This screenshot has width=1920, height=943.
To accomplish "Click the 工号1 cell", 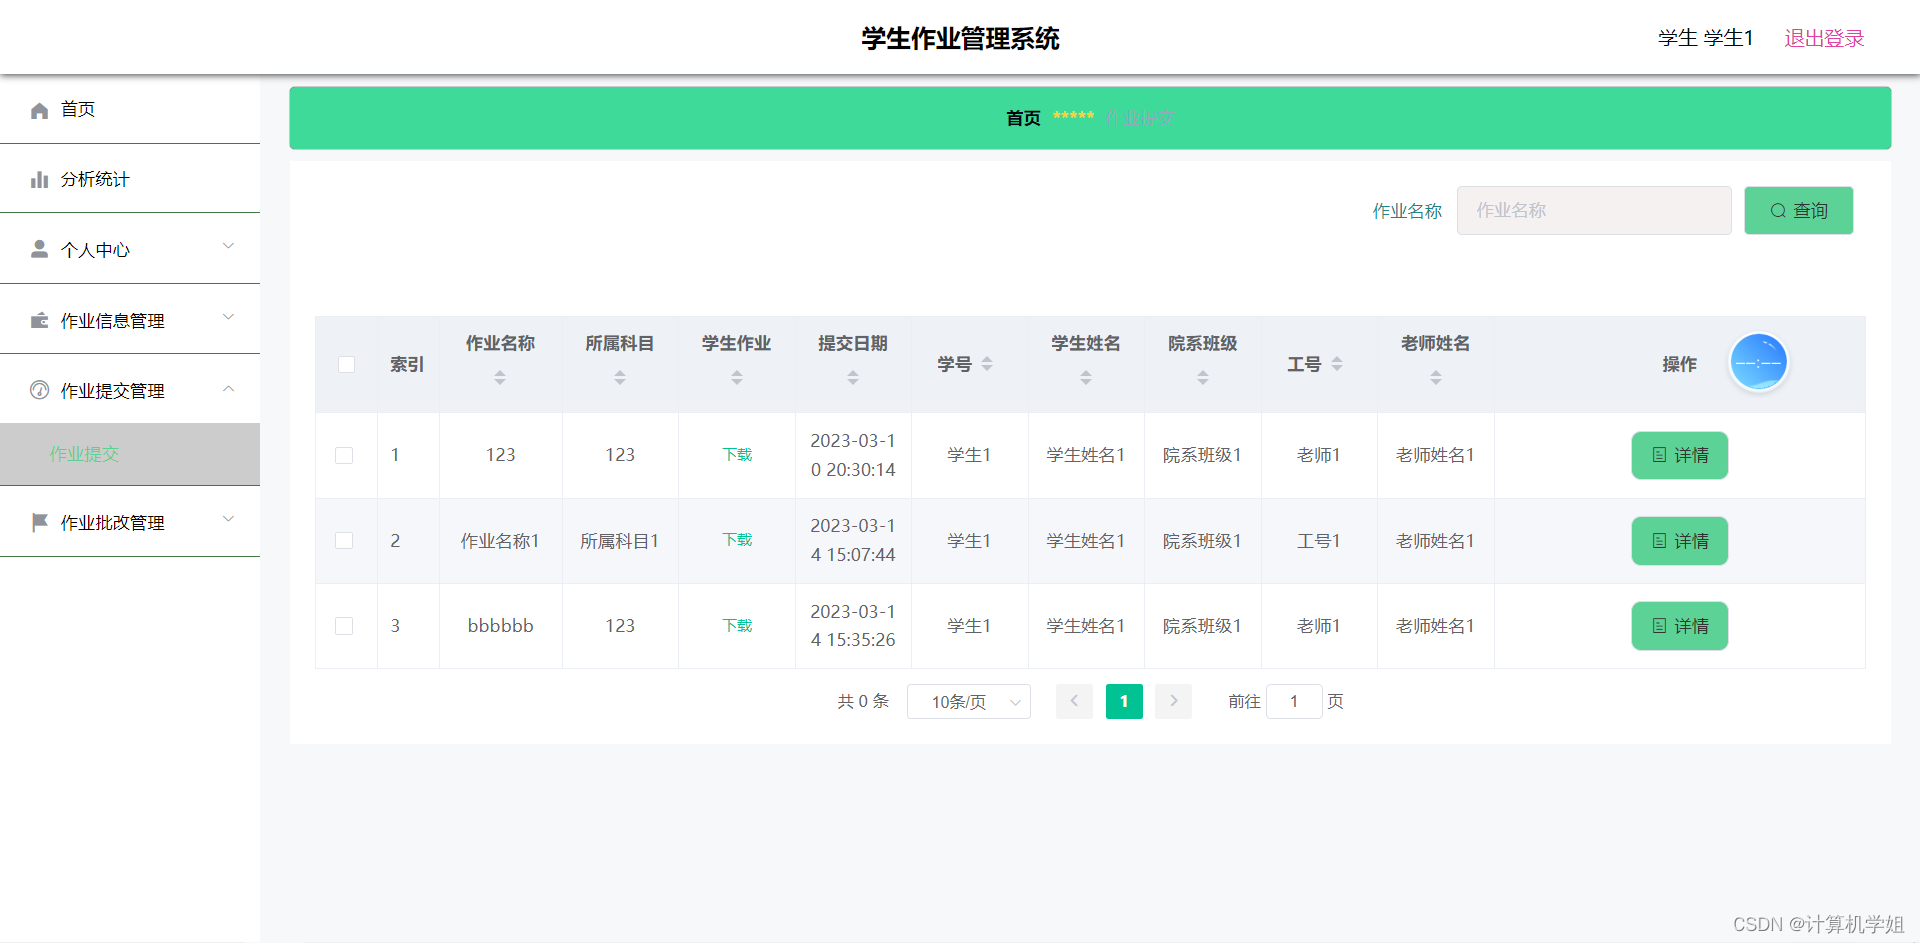I will coord(1319,541).
